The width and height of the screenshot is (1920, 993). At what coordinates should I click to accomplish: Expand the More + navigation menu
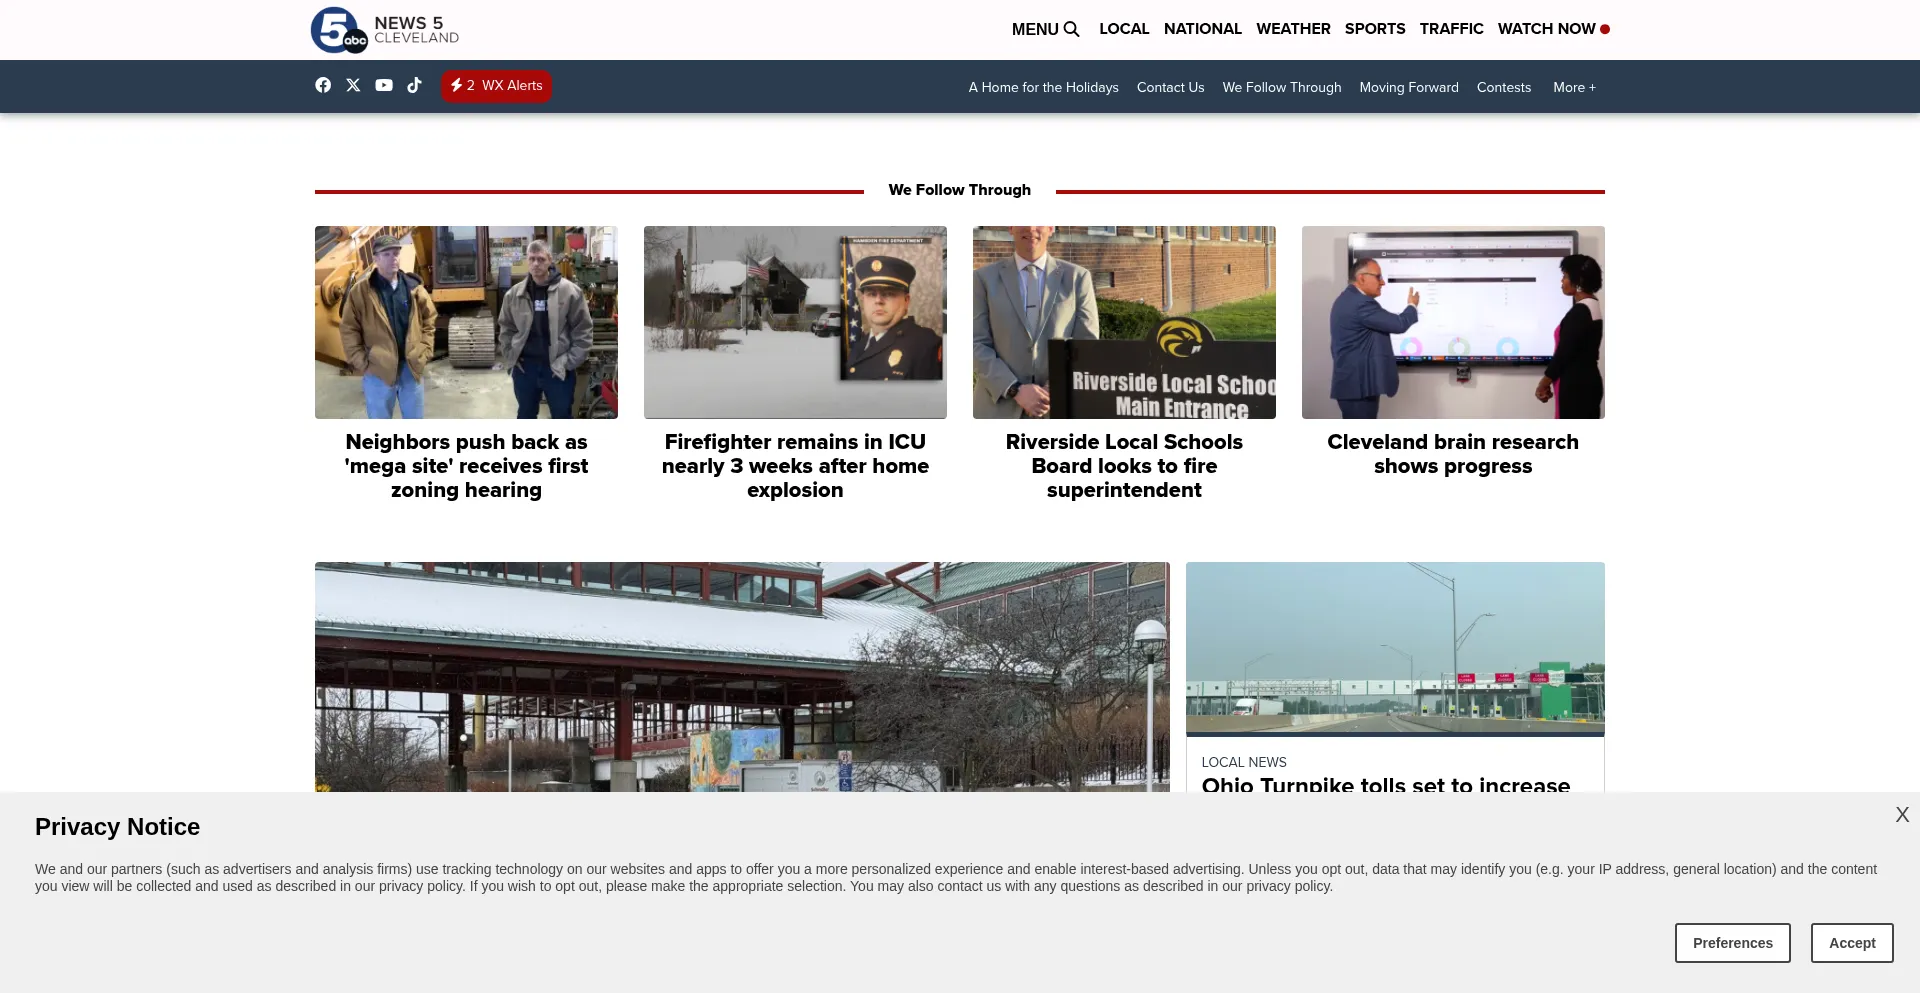point(1574,87)
